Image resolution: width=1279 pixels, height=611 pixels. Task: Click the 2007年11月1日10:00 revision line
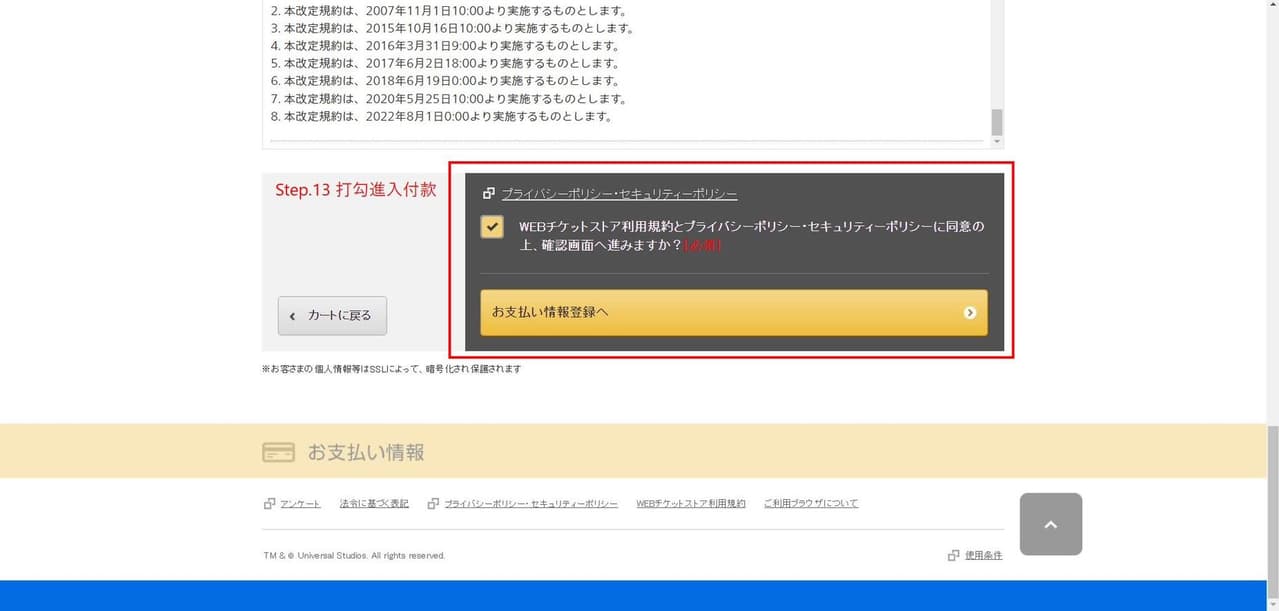(449, 10)
